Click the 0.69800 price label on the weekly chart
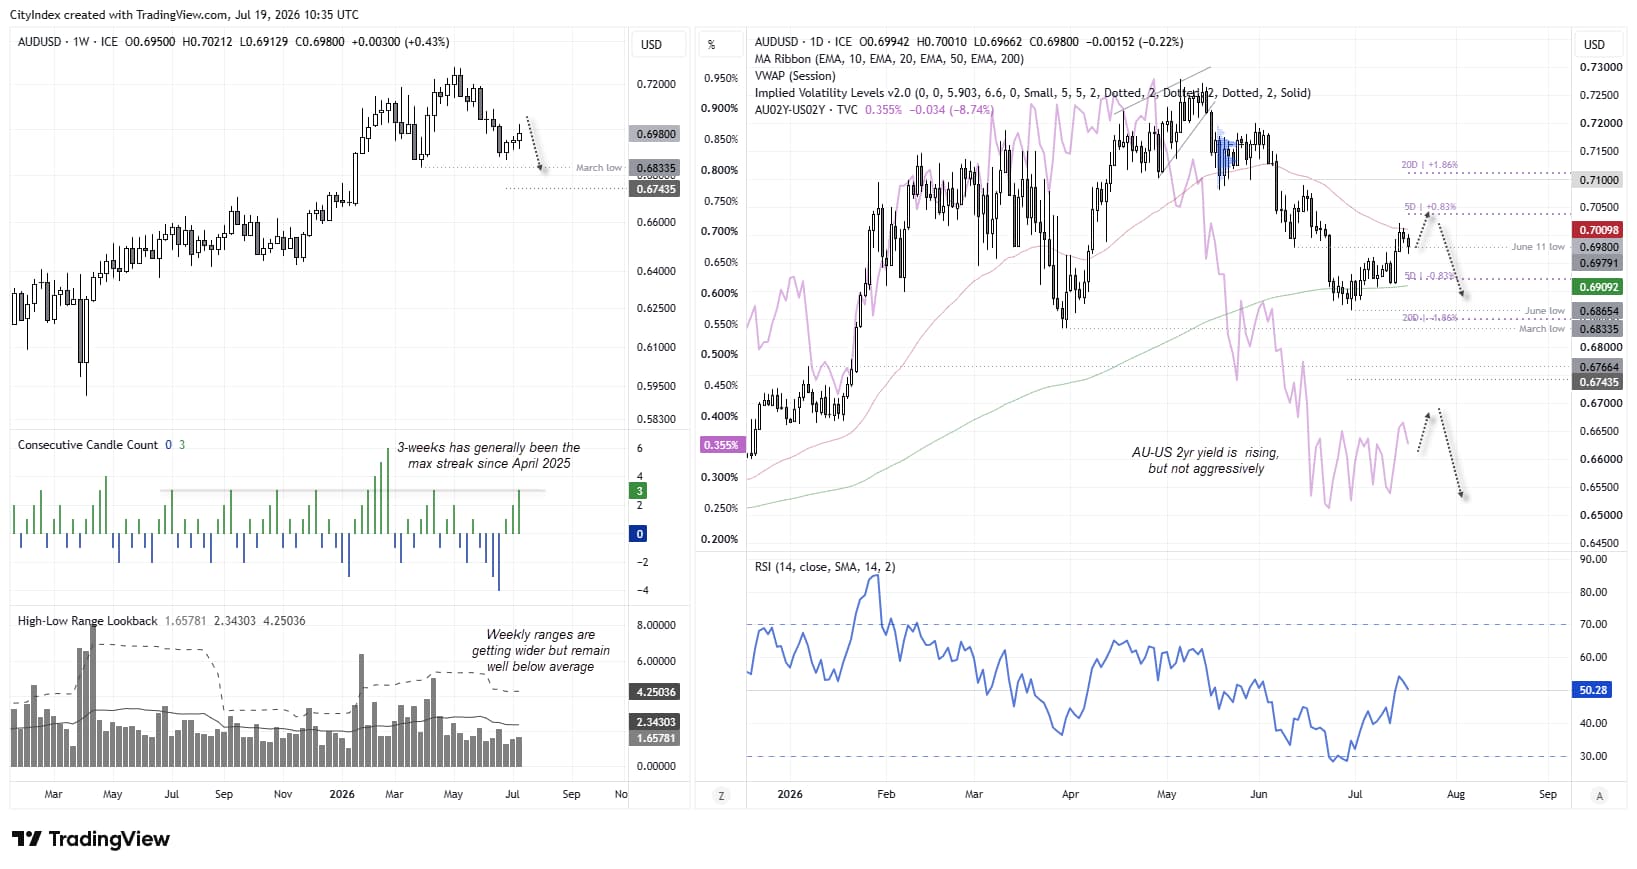Viewport: 1637px width, 869px height. tap(656, 134)
